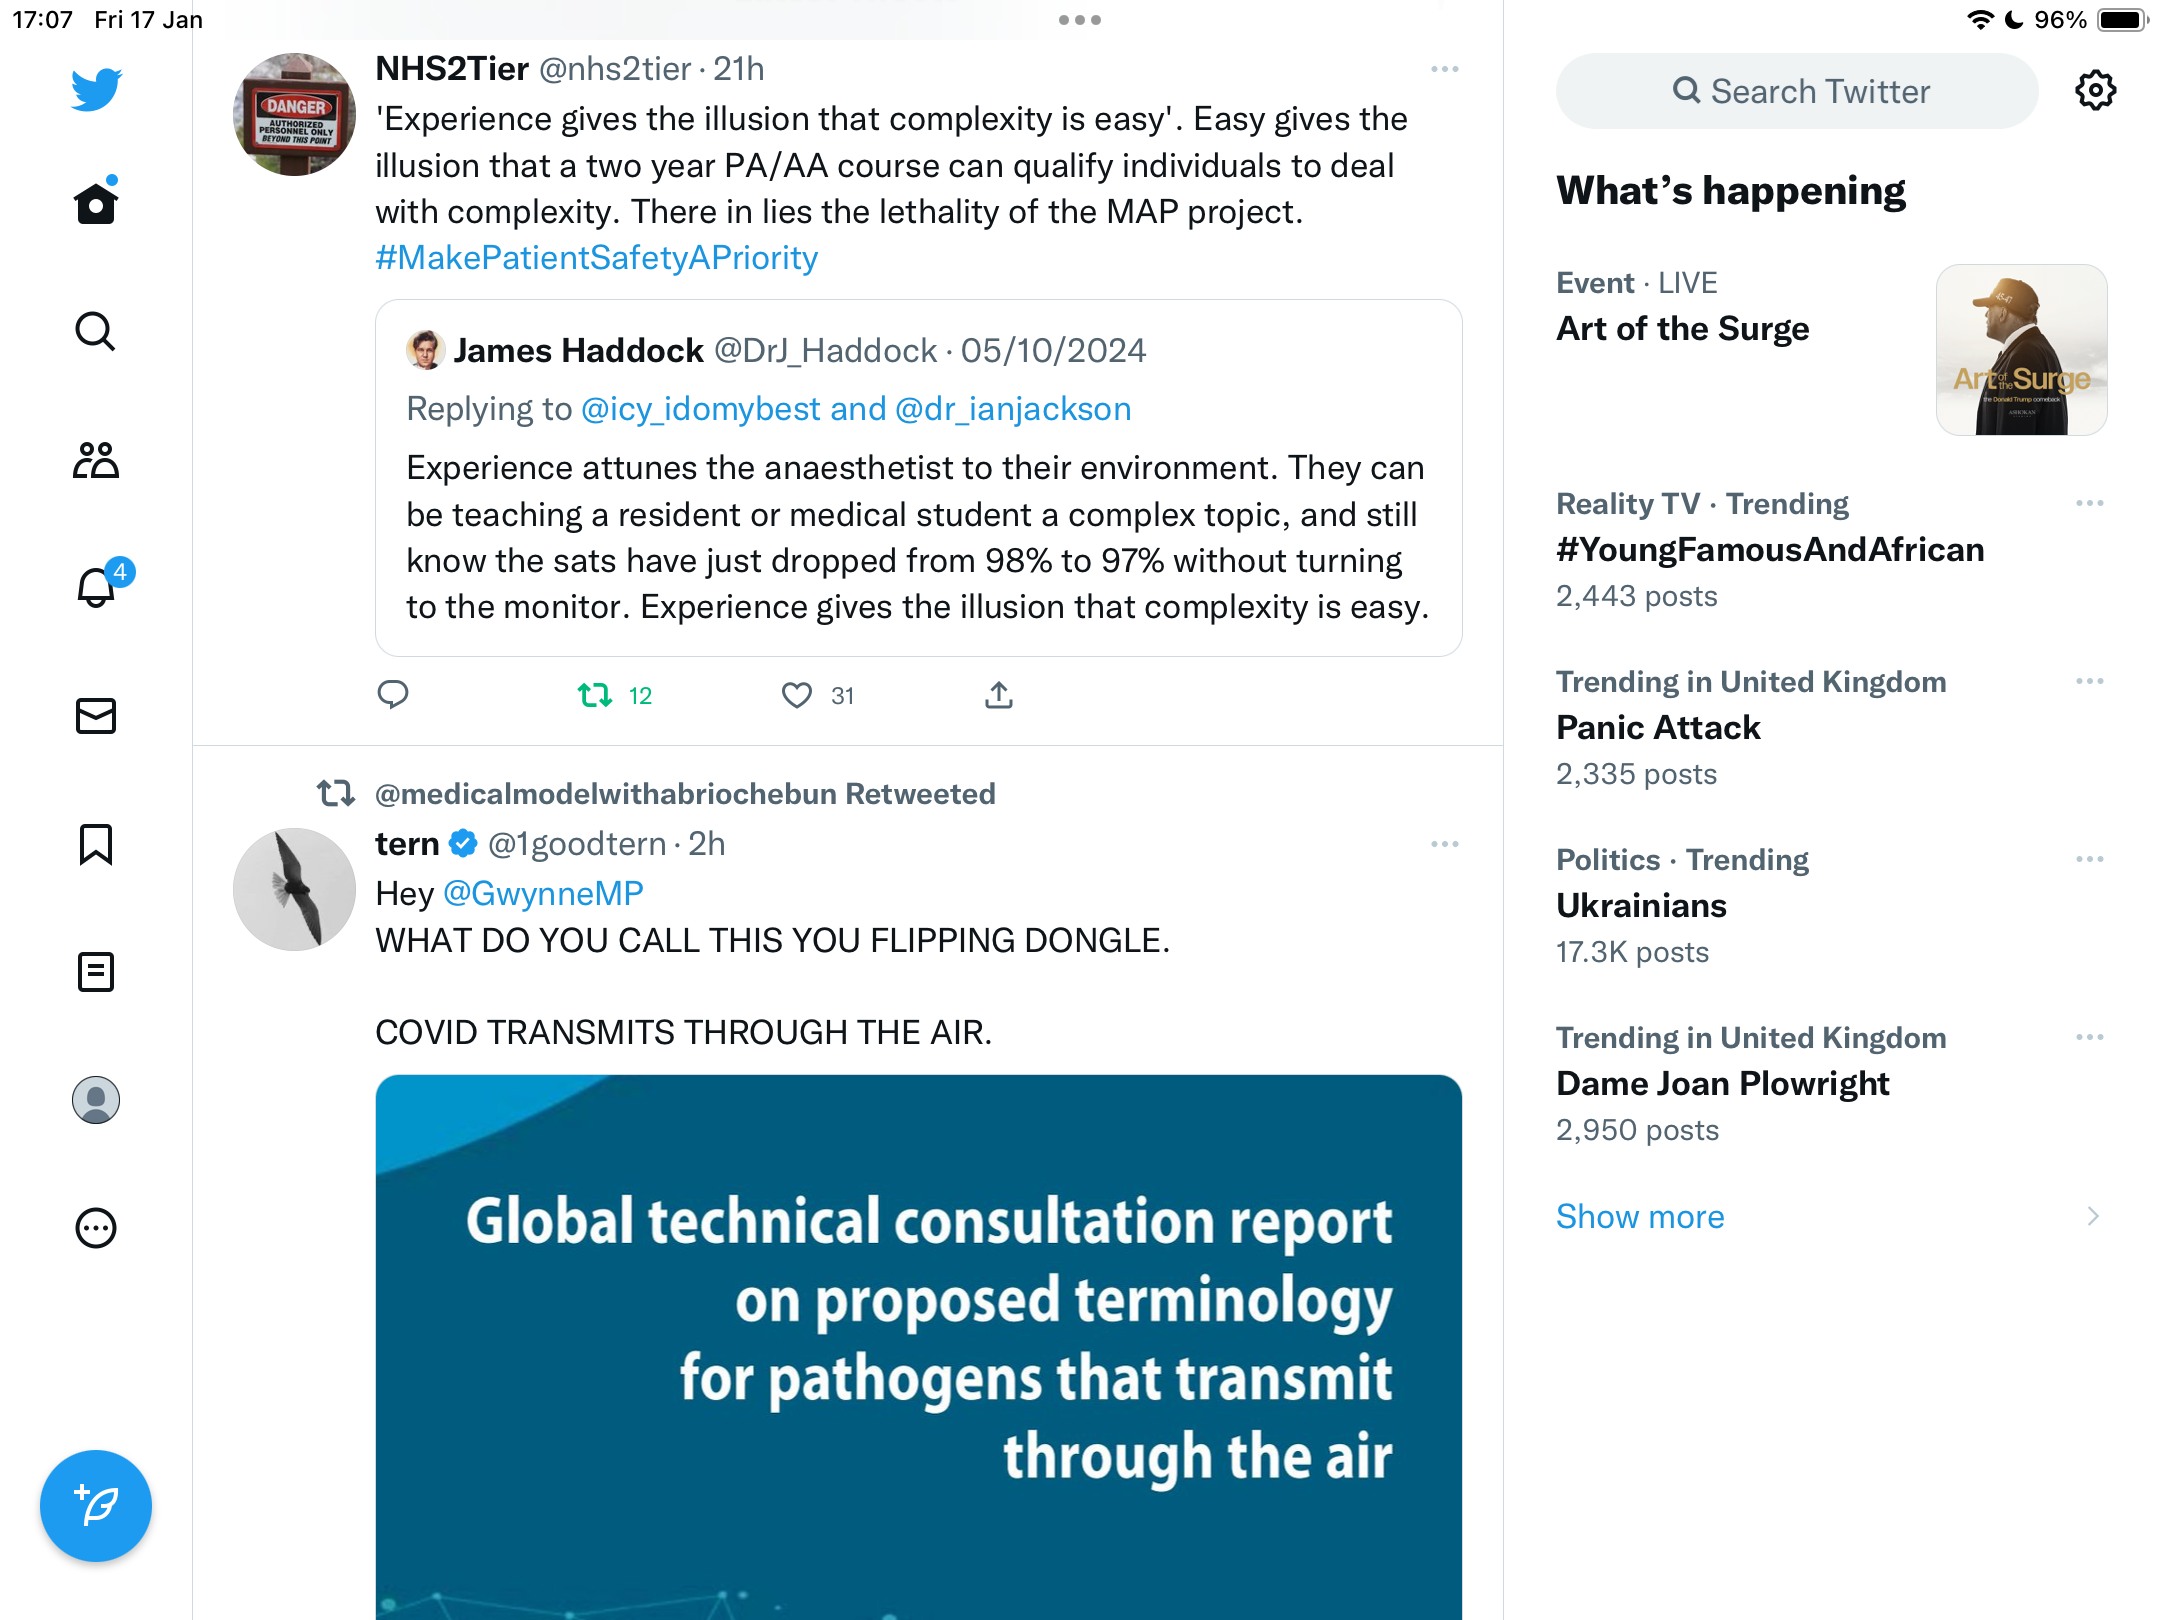Open @GwynneMP mention link
Screen dimensions: 2160x1620
543,893
